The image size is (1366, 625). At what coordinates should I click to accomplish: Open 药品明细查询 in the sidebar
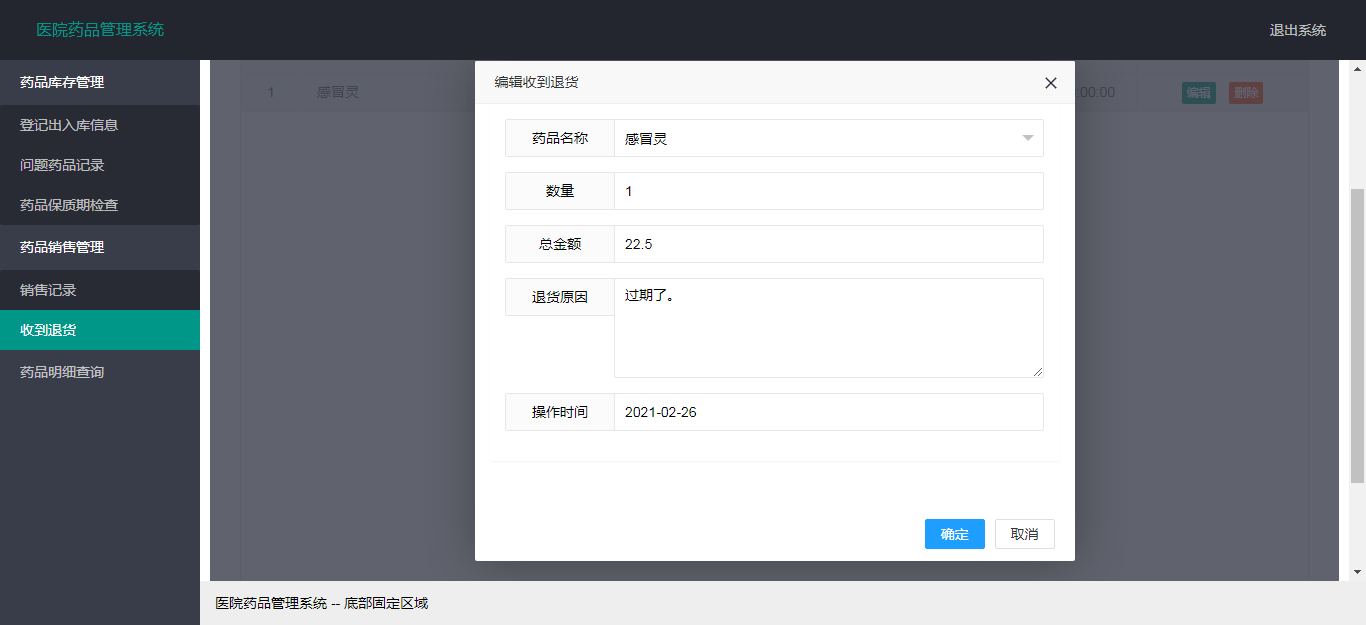pyautogui.click(x=100, y=372)
